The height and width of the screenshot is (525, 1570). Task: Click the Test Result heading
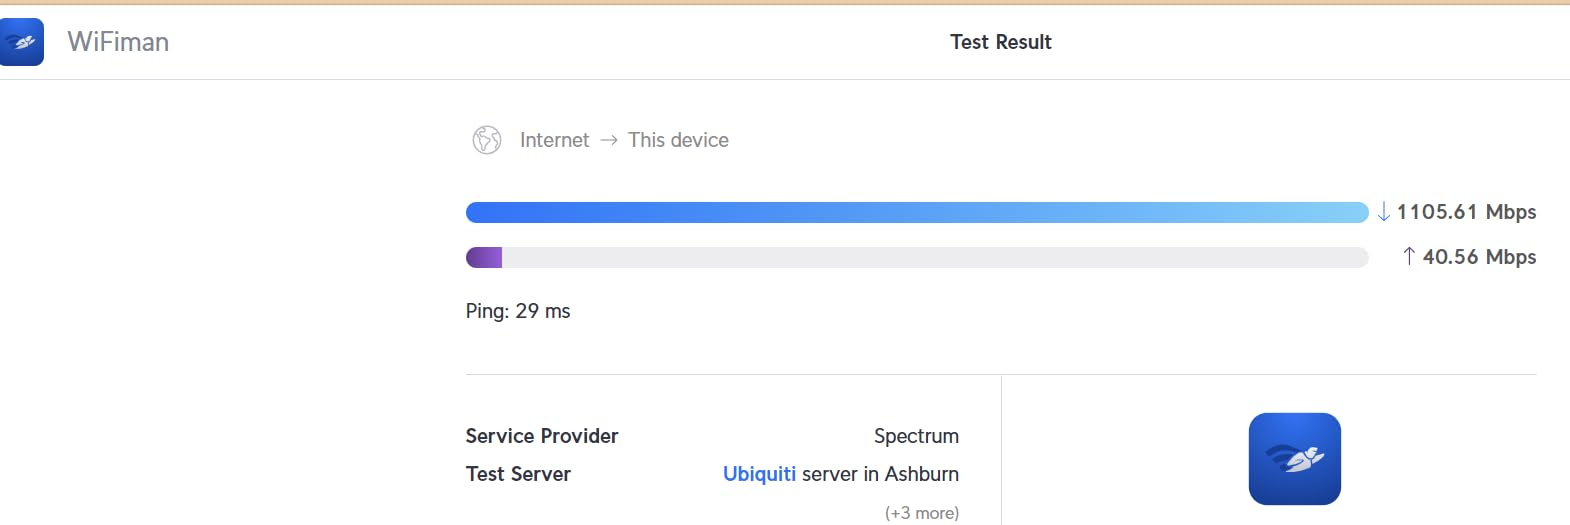point(1000,42)
